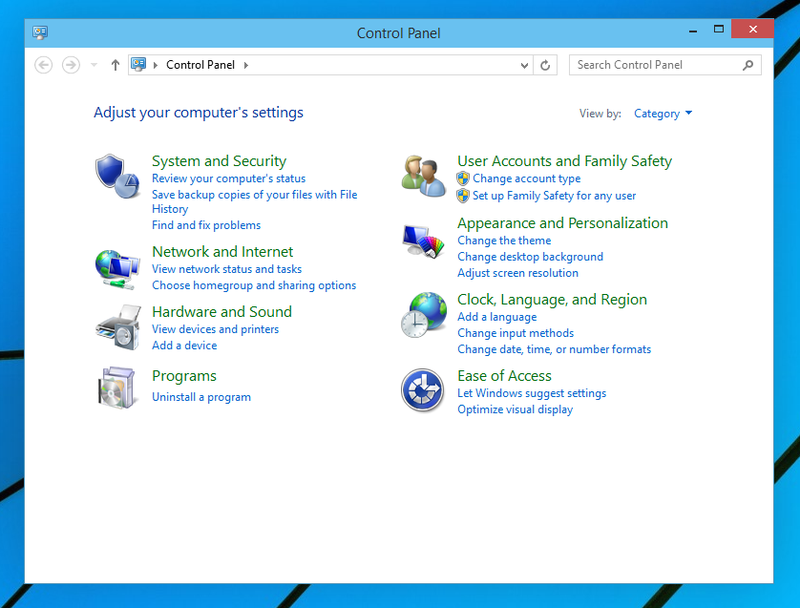Open Network and Internet category

pyautogui.click(x=222, y=251)
